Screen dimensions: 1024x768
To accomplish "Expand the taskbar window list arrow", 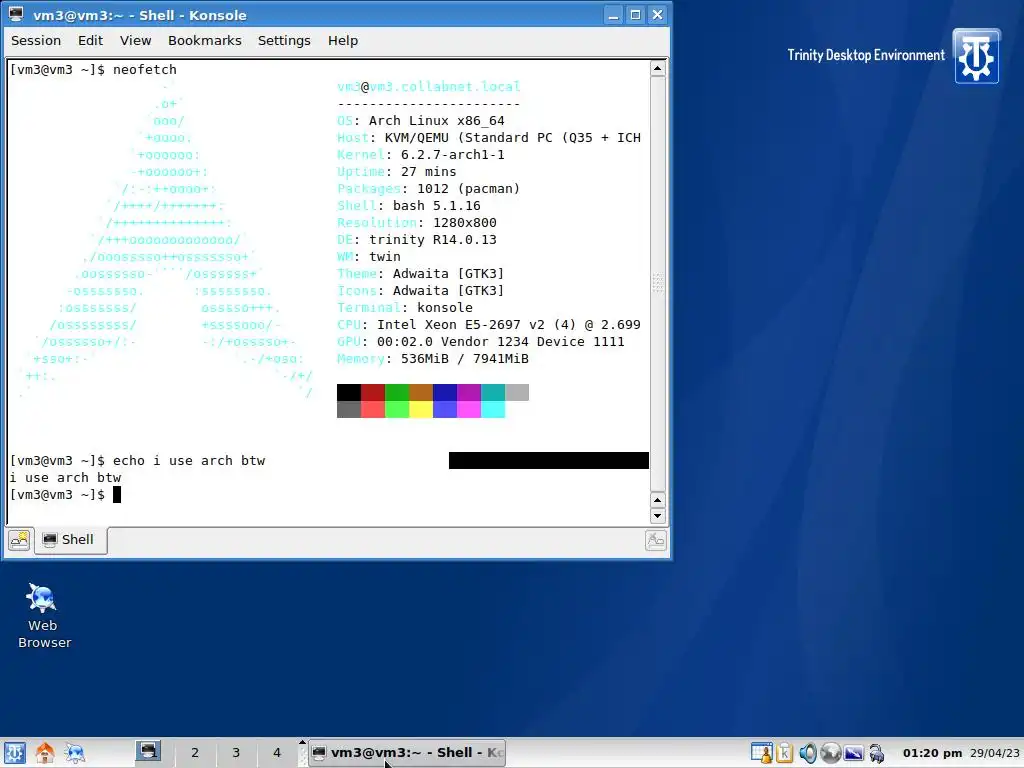I will click(302, 743).
